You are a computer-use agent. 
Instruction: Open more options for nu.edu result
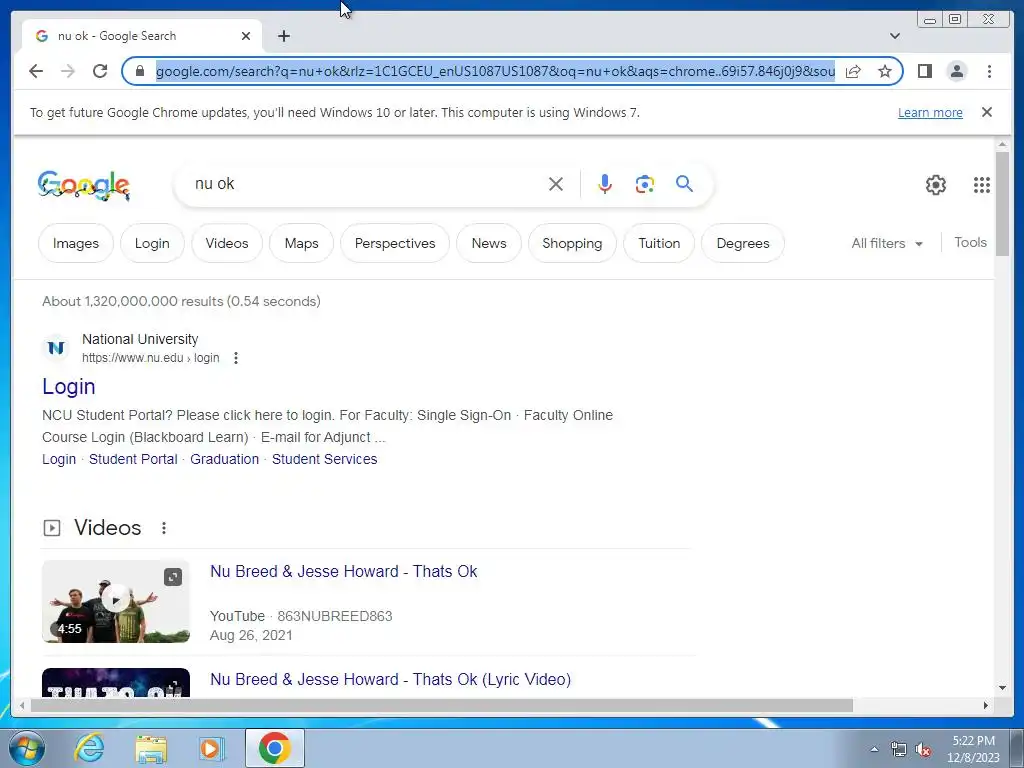click(x=236, y=358)
